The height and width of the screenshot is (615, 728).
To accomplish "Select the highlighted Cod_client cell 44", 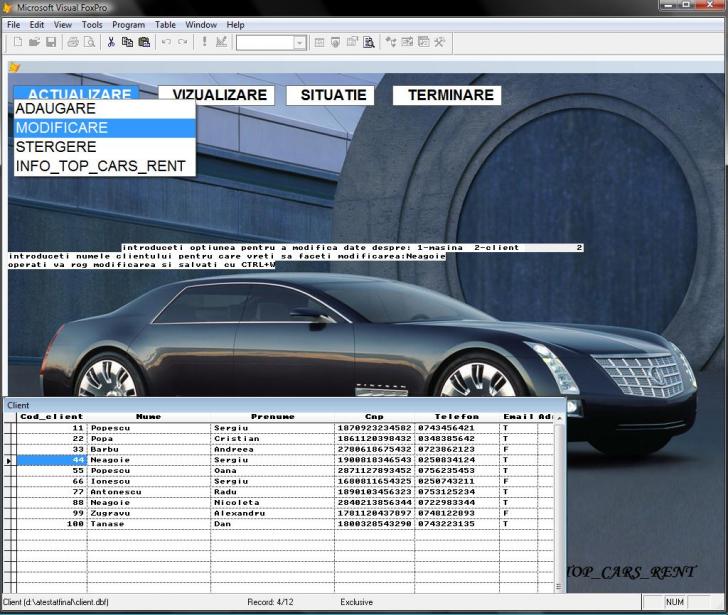I will click(x=52, y=460).
